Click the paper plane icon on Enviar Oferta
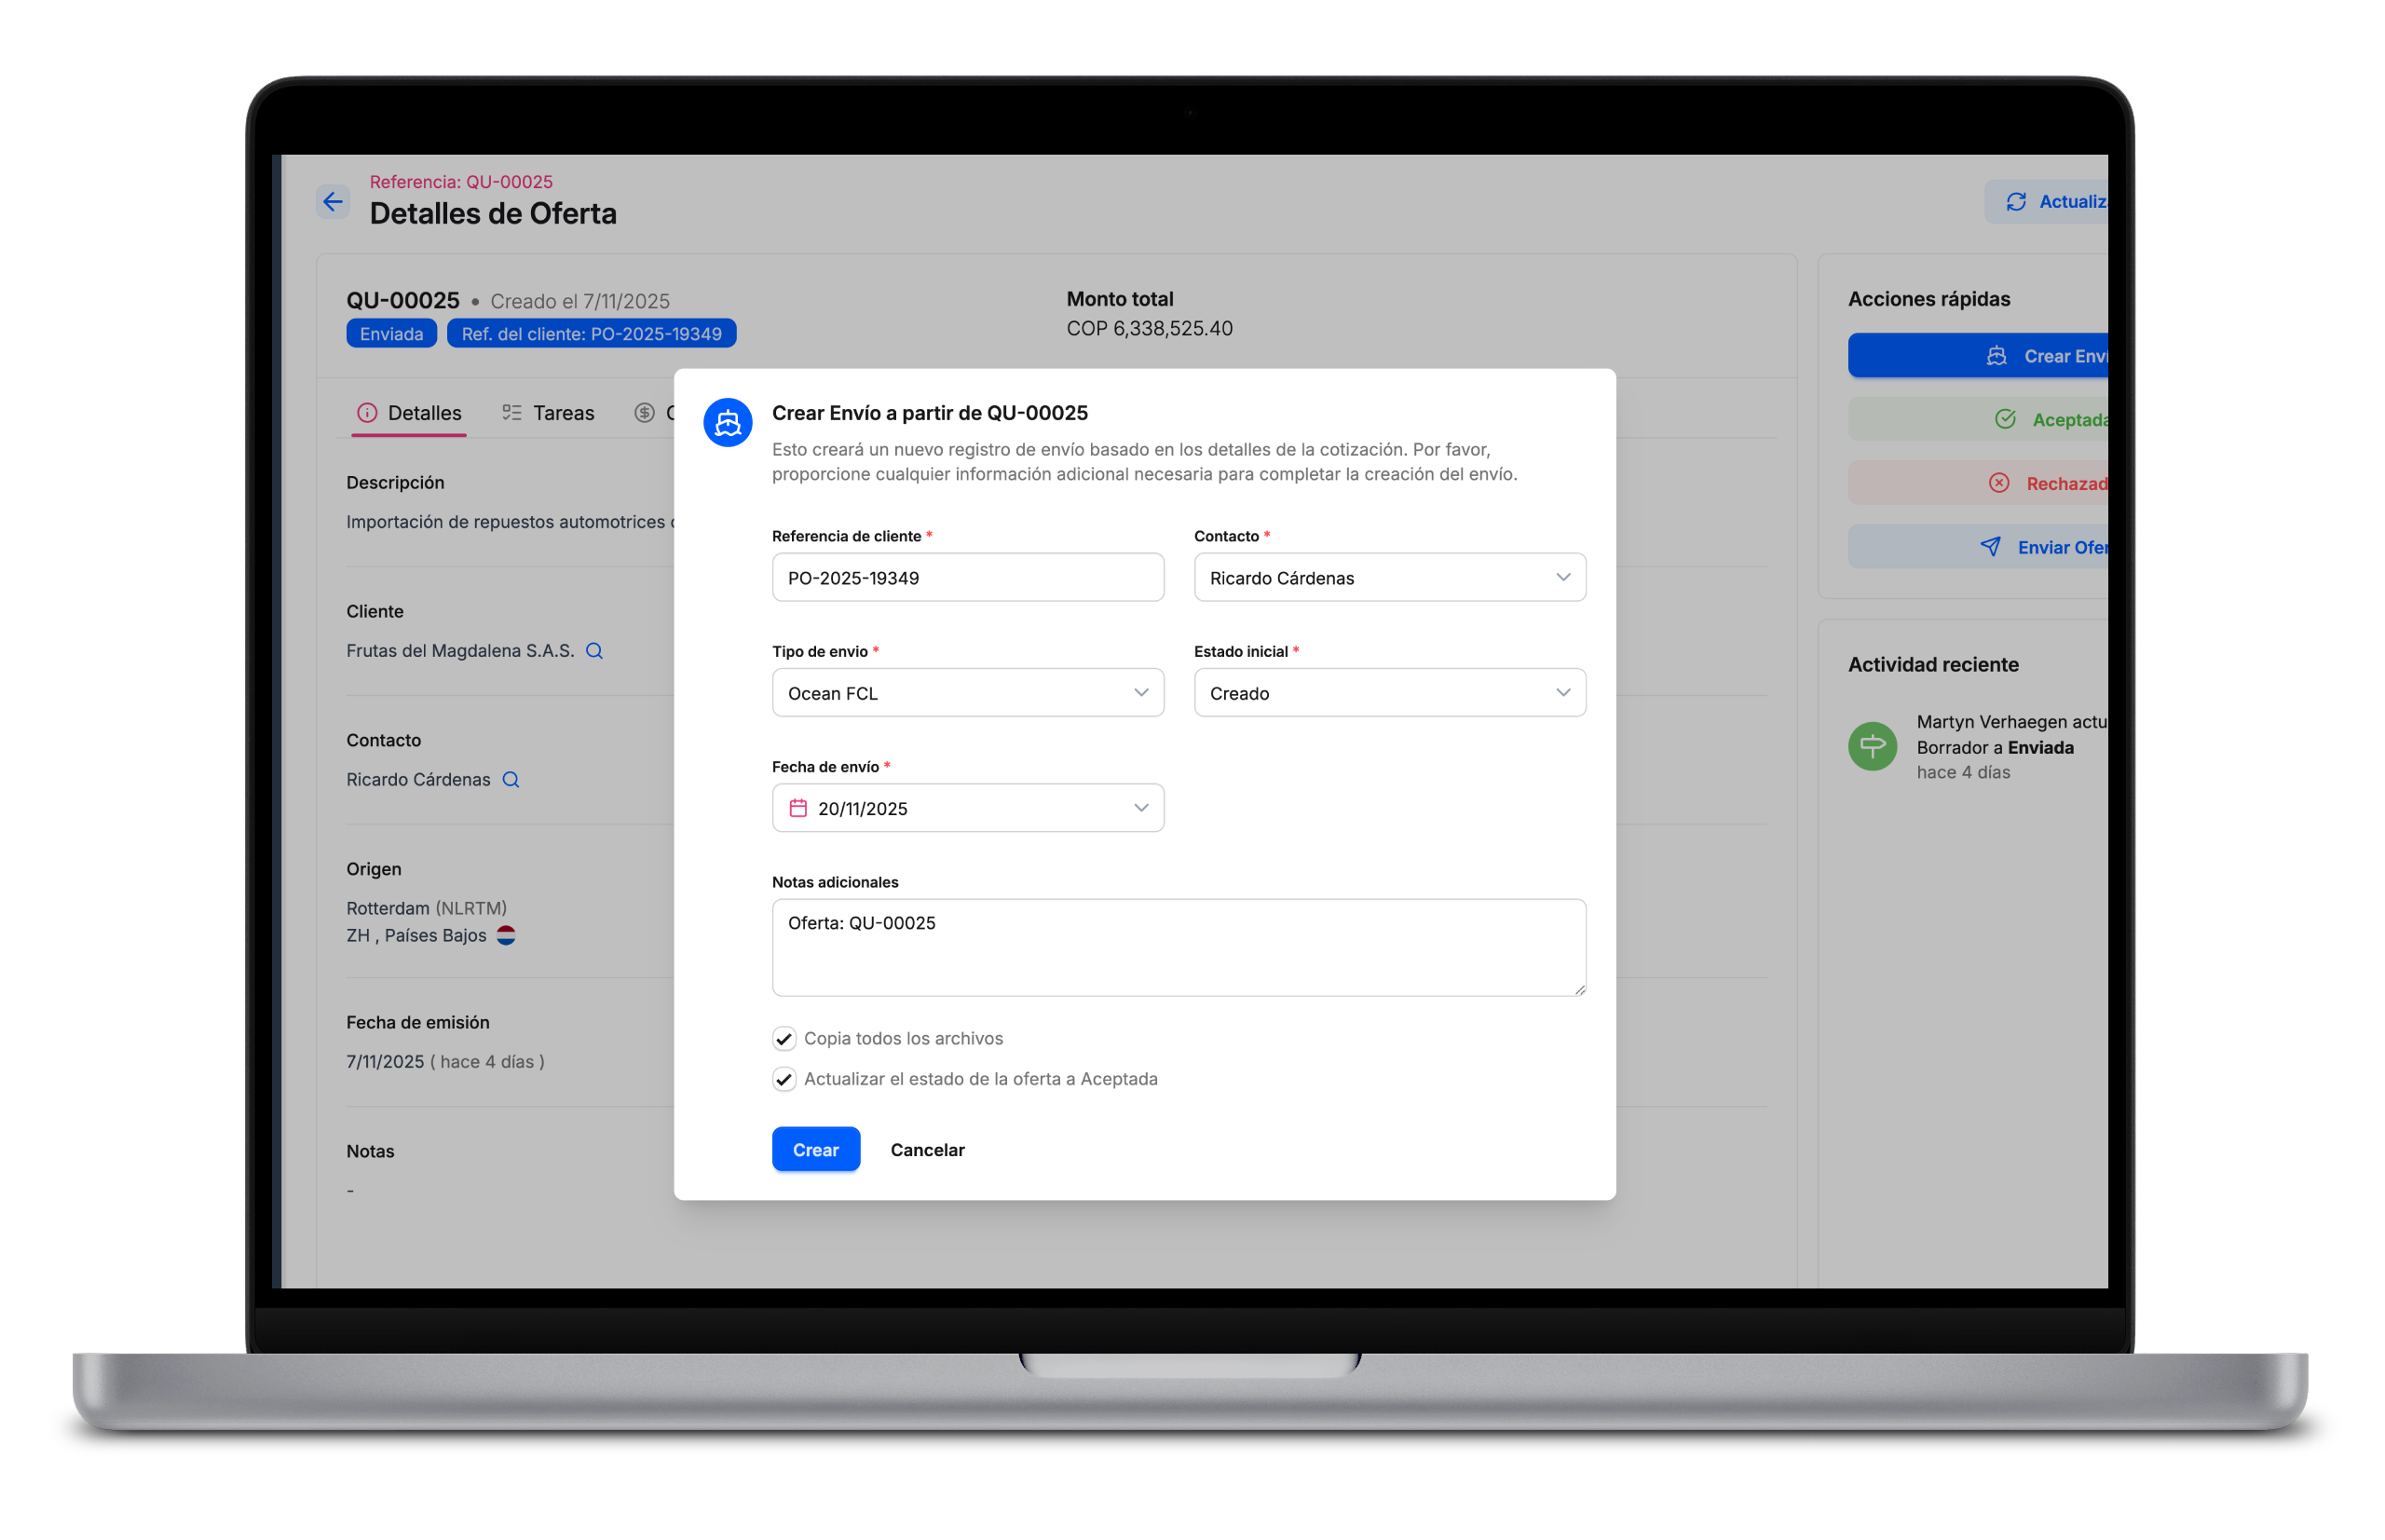Image resolution: width=2385 pixels, height=1540 pixels. click(1989, 547)
